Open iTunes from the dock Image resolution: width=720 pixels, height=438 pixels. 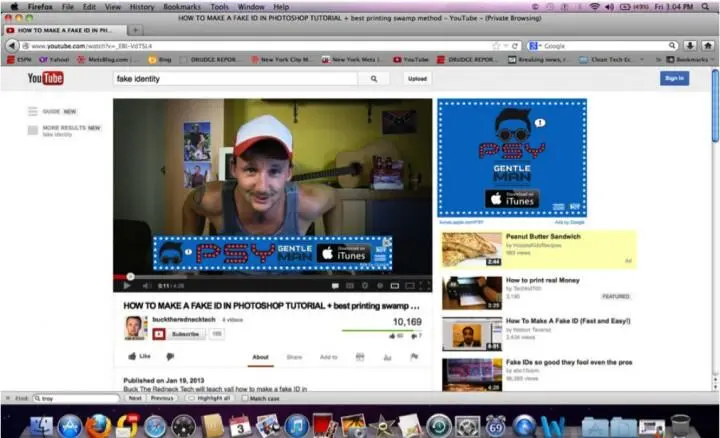[x=297, y=427]
